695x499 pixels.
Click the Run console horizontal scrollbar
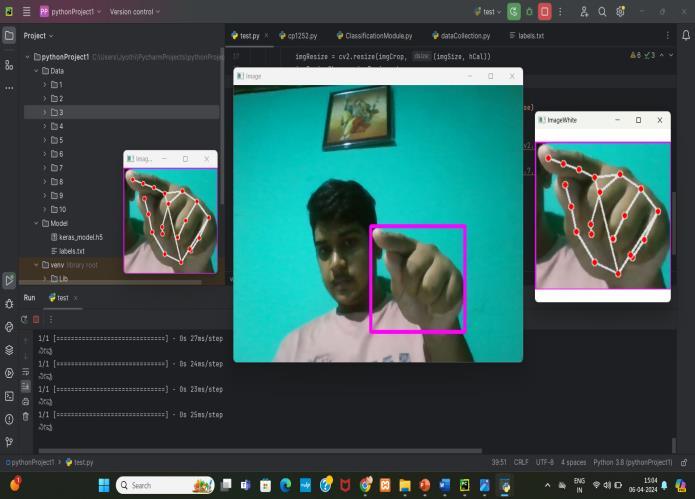click(260, 451)
